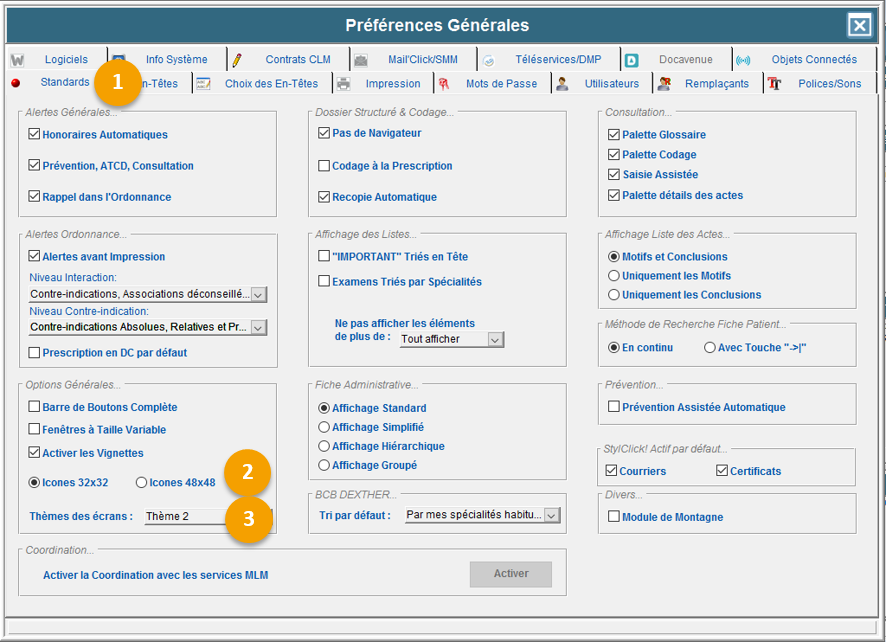This screenshot has width=886, height=642.
Task: Check Module de Montagne option
Action: pyautogui.click(x=614, y=517)
